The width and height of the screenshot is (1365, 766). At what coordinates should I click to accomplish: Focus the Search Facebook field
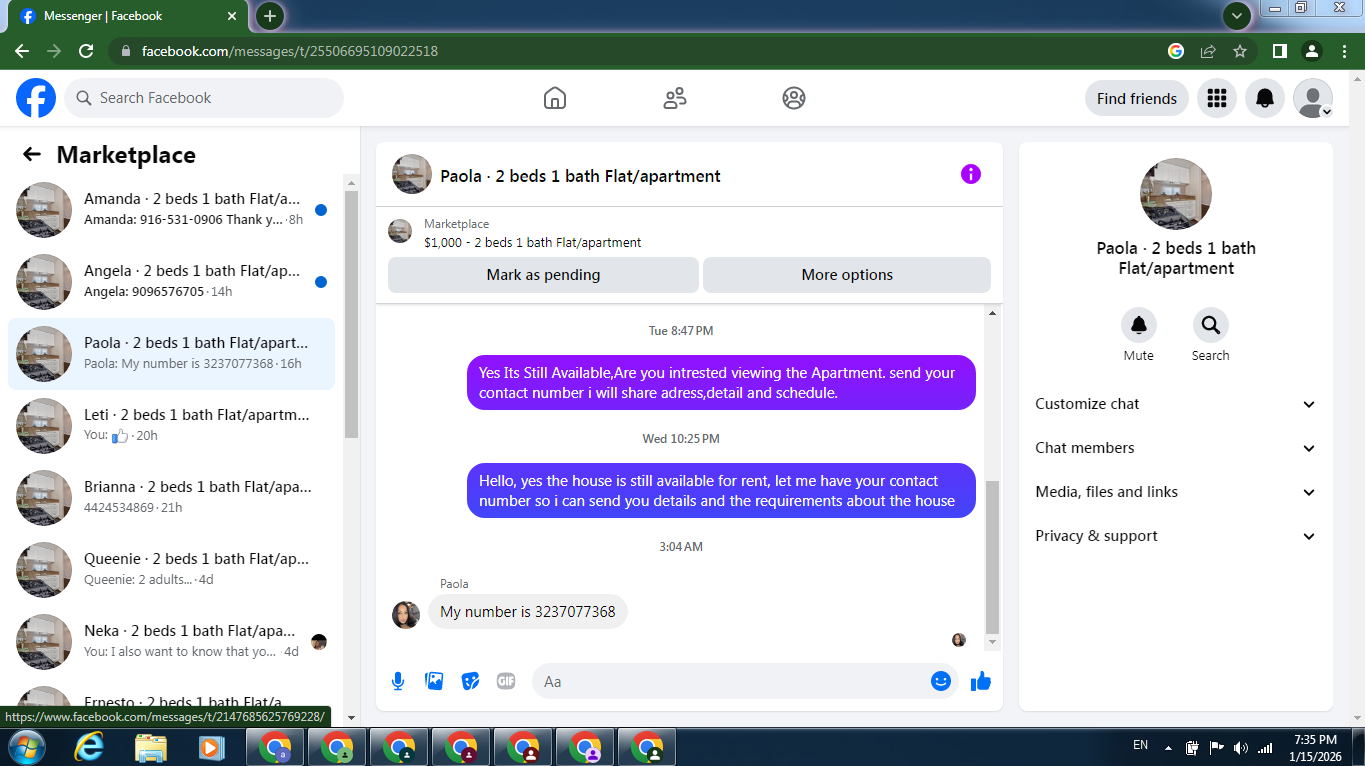pyautogui.click(x=204, y=98)
